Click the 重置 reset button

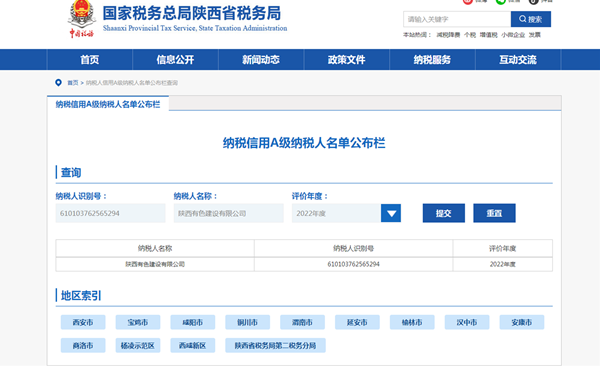[494, 213]
